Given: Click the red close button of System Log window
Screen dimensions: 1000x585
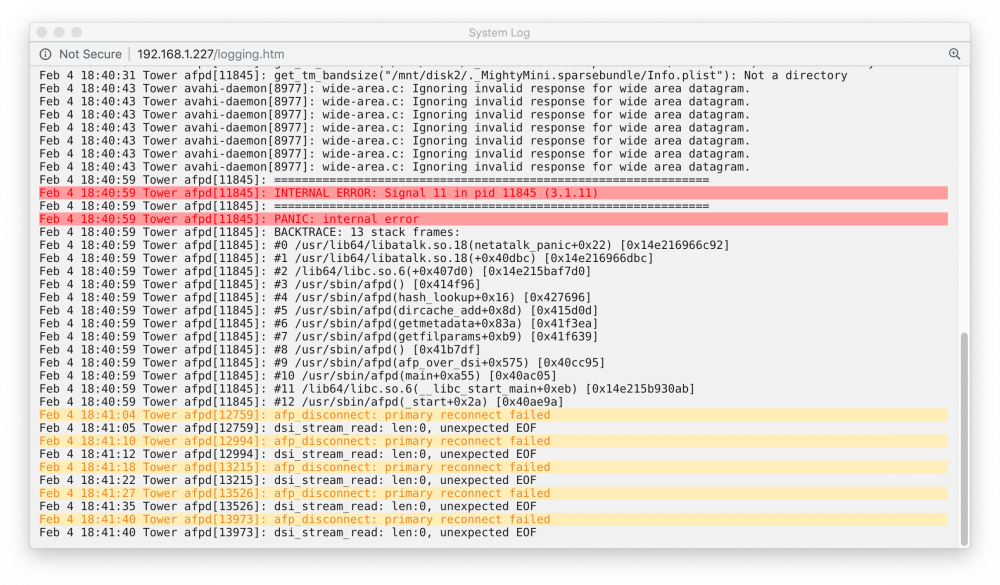Looking at the screenshot, I should tap(42, 32).
